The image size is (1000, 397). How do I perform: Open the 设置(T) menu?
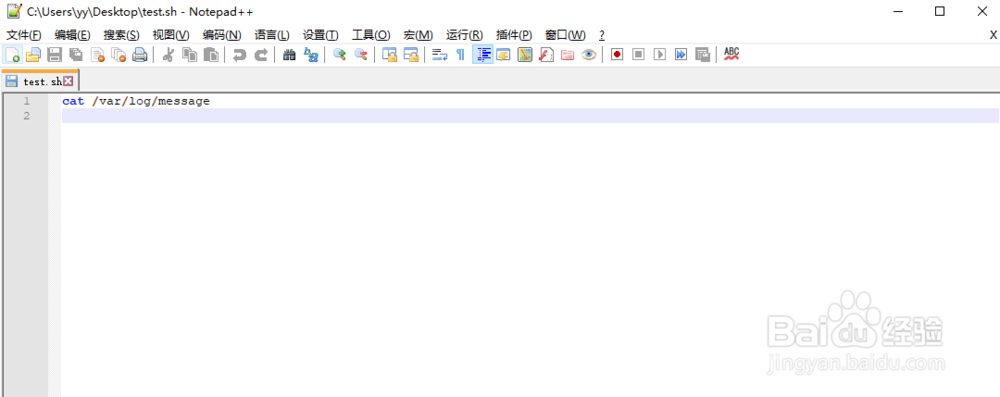tap(321, 35)
